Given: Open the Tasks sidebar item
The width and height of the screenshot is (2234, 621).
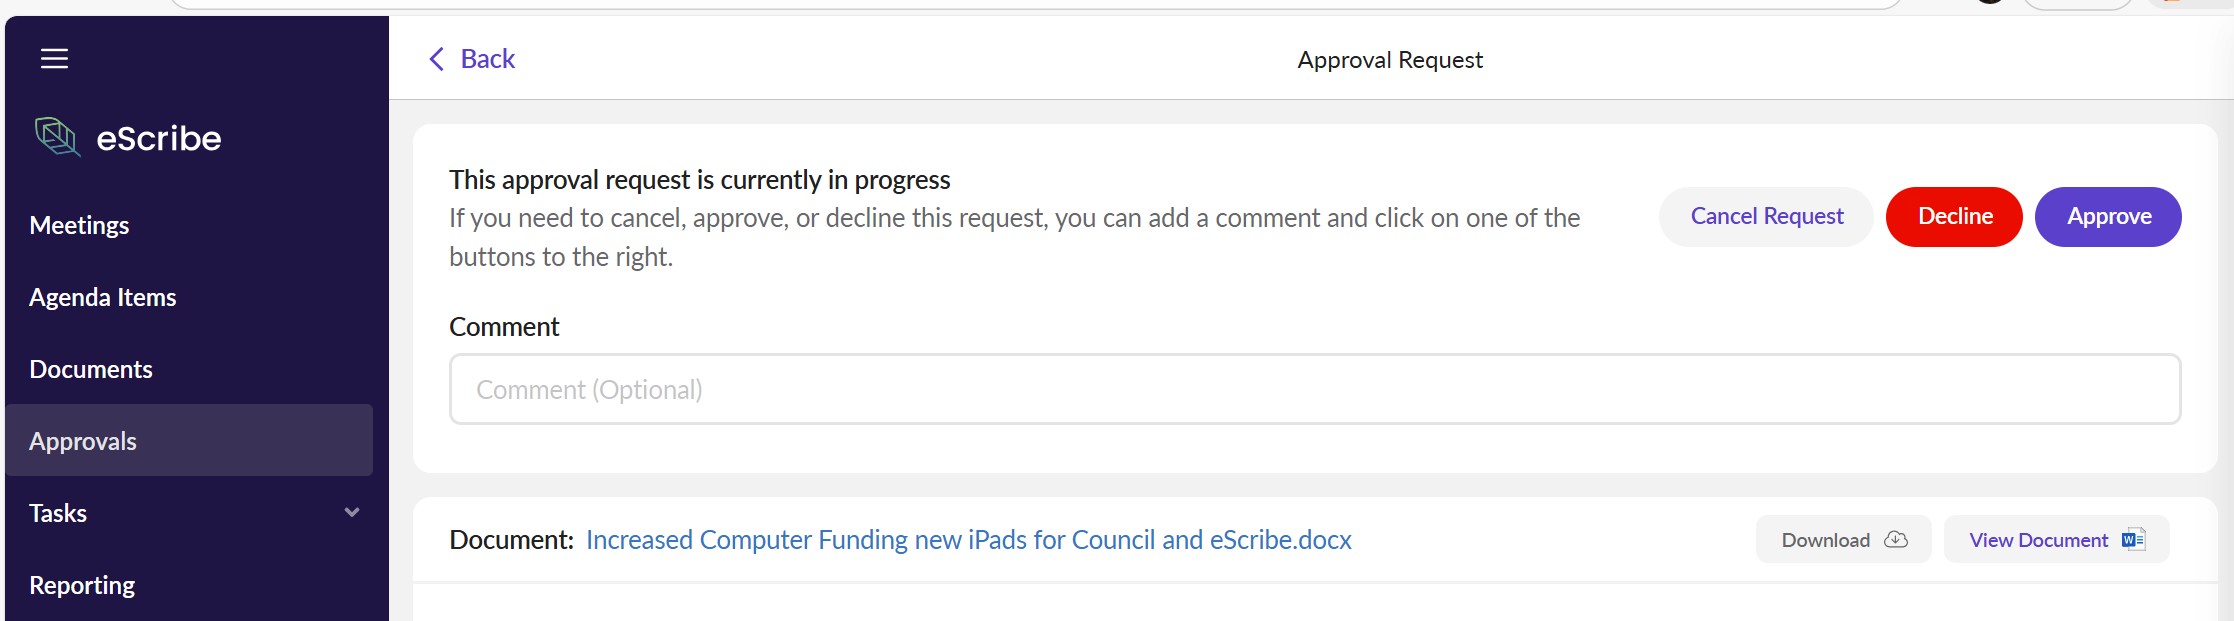Looking at the screenshot, I should pyautogui.click(x=58, y=514).
